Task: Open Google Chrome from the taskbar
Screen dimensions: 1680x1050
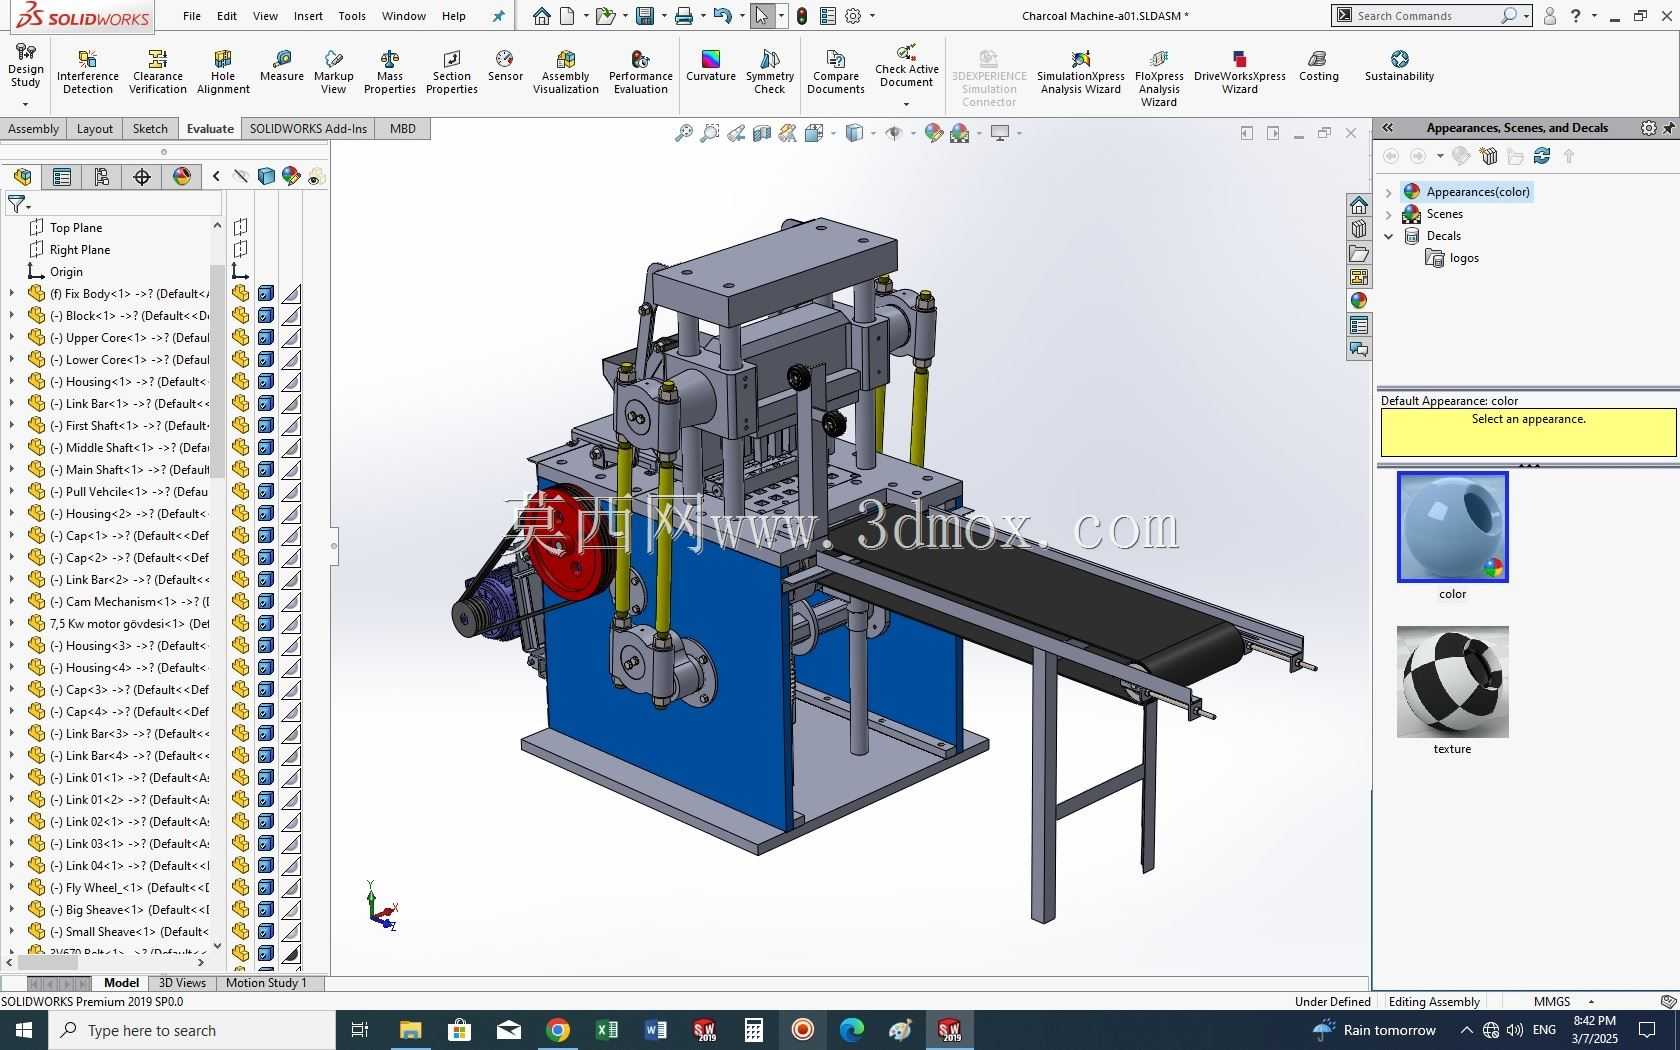Action: 558,1030
